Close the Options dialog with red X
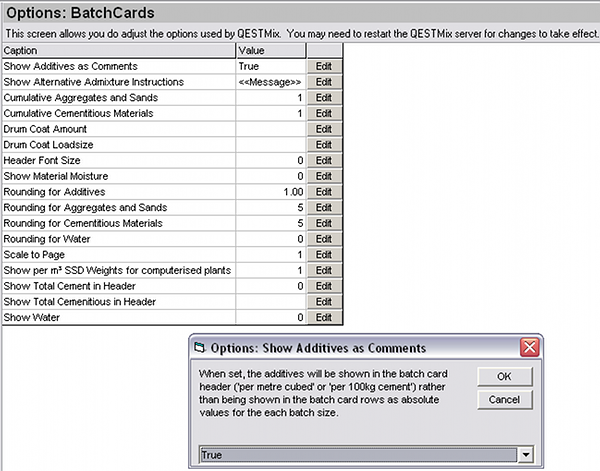 coord(530,348)
